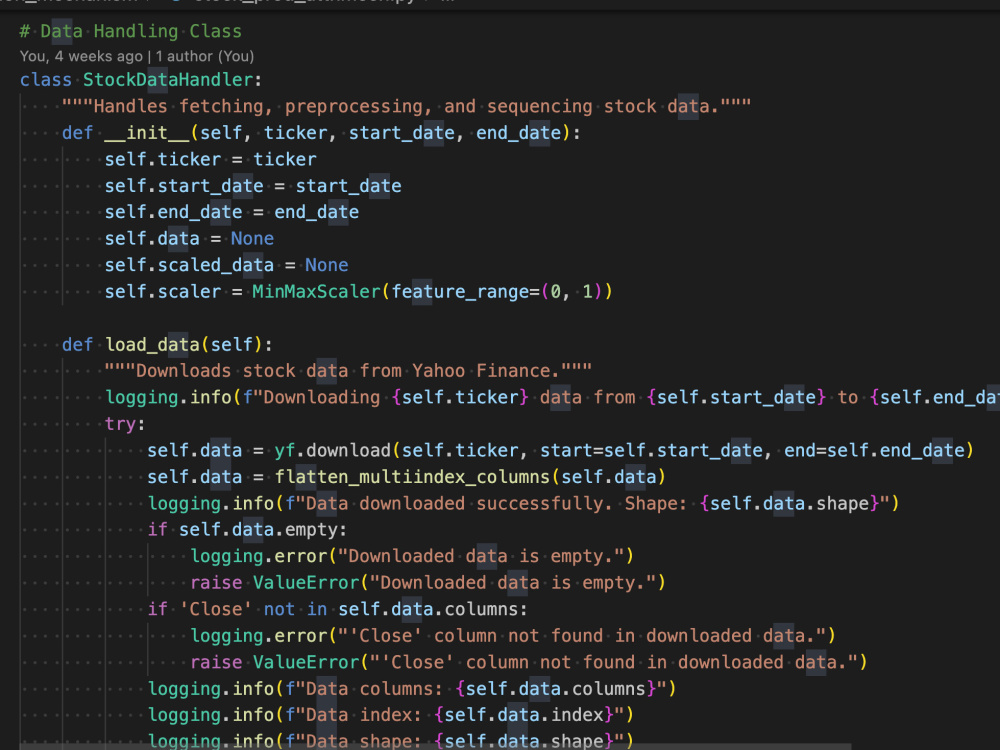Click the 'Data columns:' logging.info line
Viewport: 1000px width, 750px height.
412,689
